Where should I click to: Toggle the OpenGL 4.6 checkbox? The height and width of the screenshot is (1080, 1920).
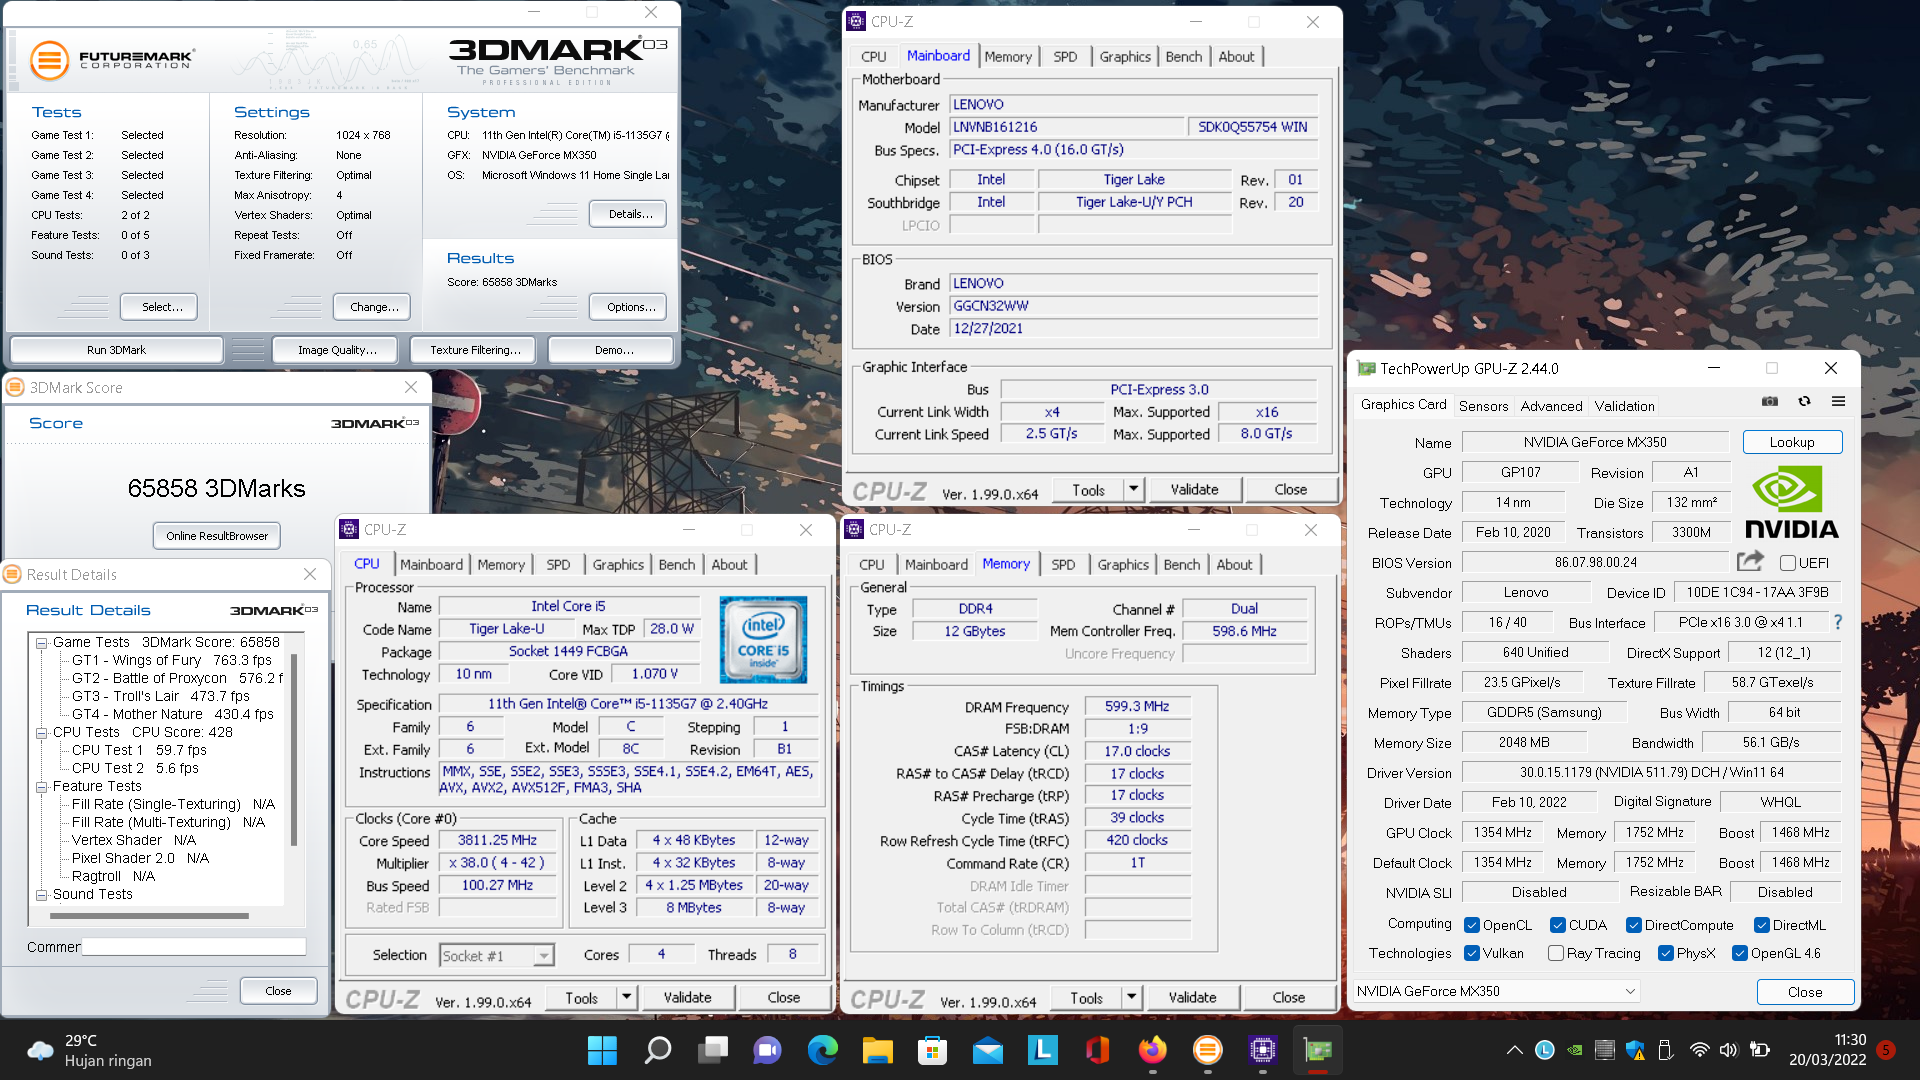click(1739, 953)
